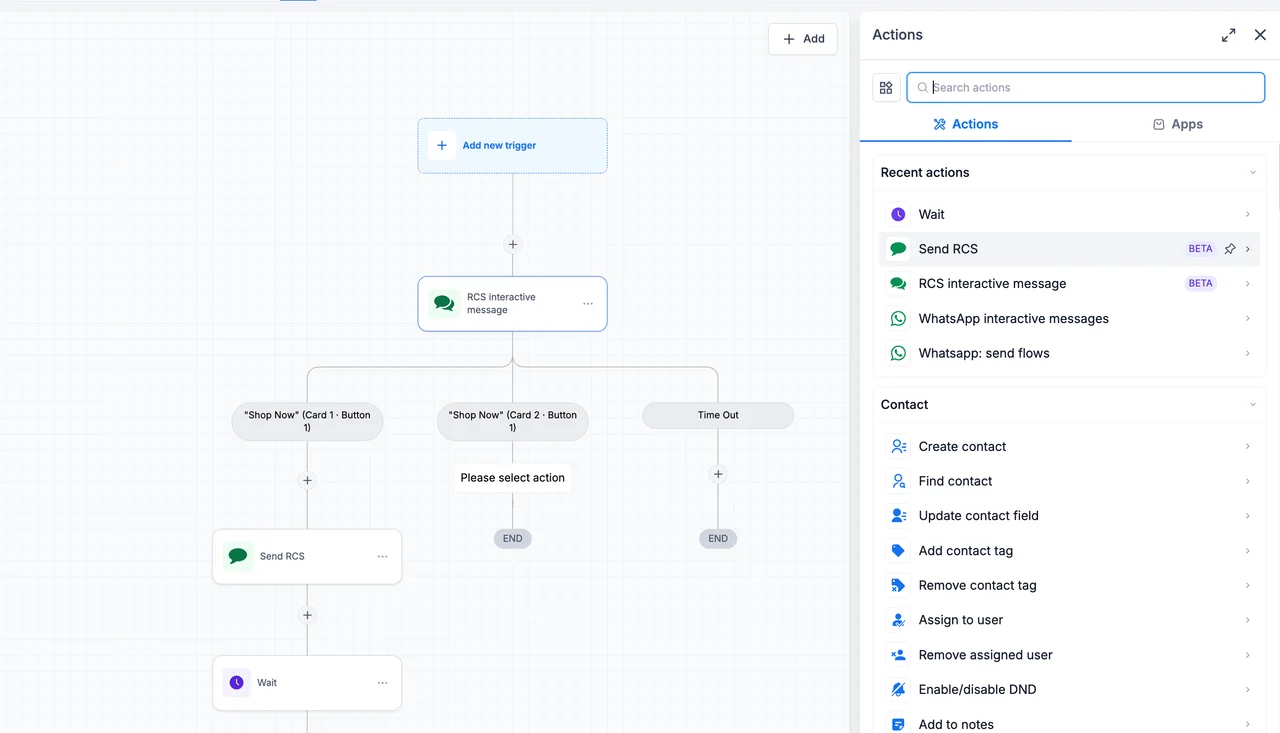
Task: Expand the Send RCS action row chevron
Action: pyautogui.click(x=1248, y=249)
